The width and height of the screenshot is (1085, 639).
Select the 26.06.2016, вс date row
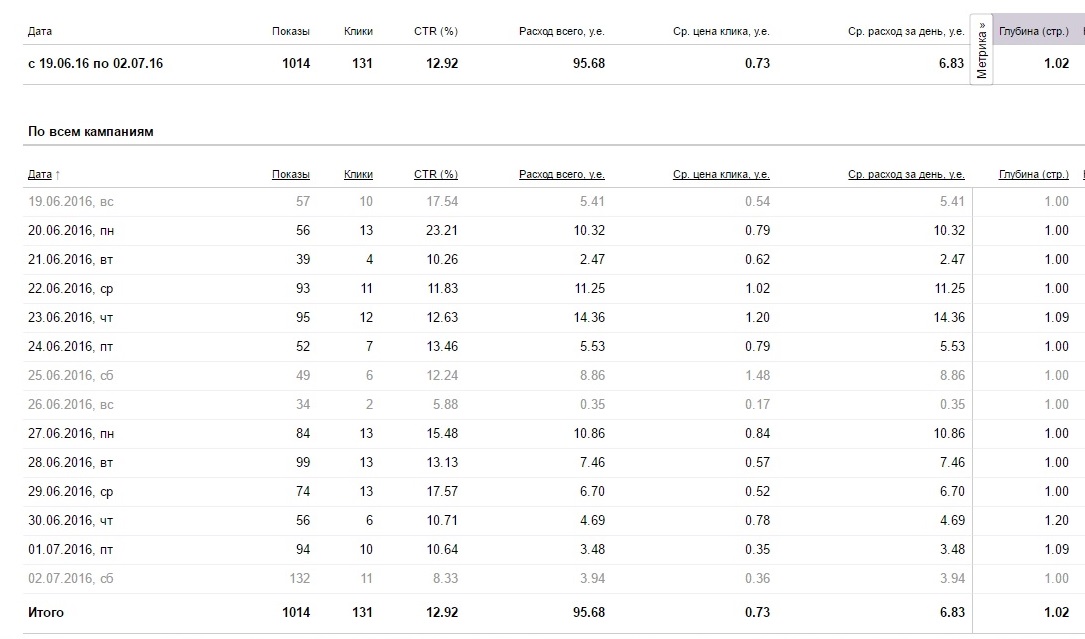[71, 405]
